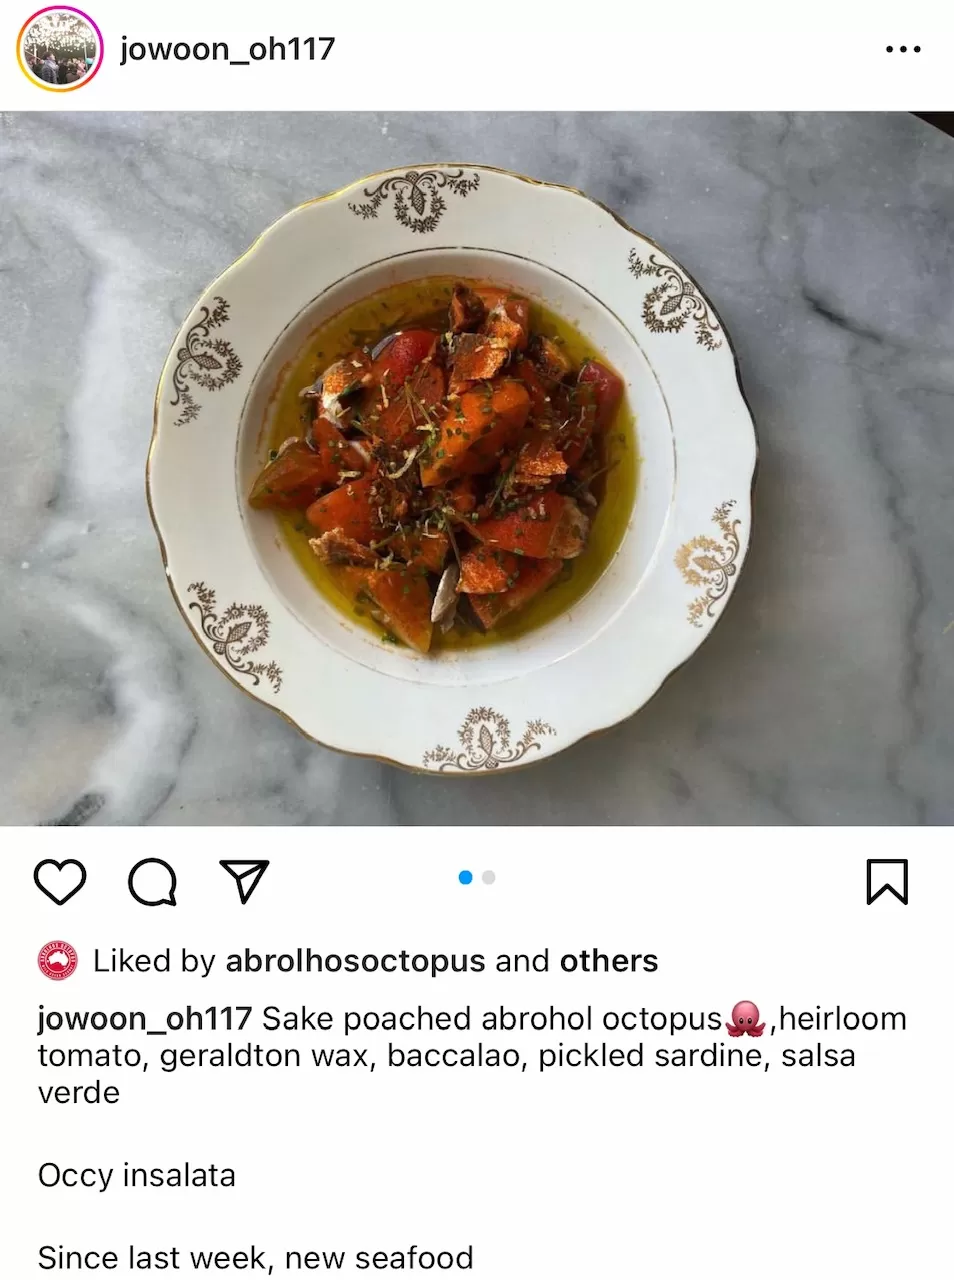The height and width of the screenshot is (1280, 954).
Task: View jowoon_oh117 story via profile picture
Action: pos(60,49)
